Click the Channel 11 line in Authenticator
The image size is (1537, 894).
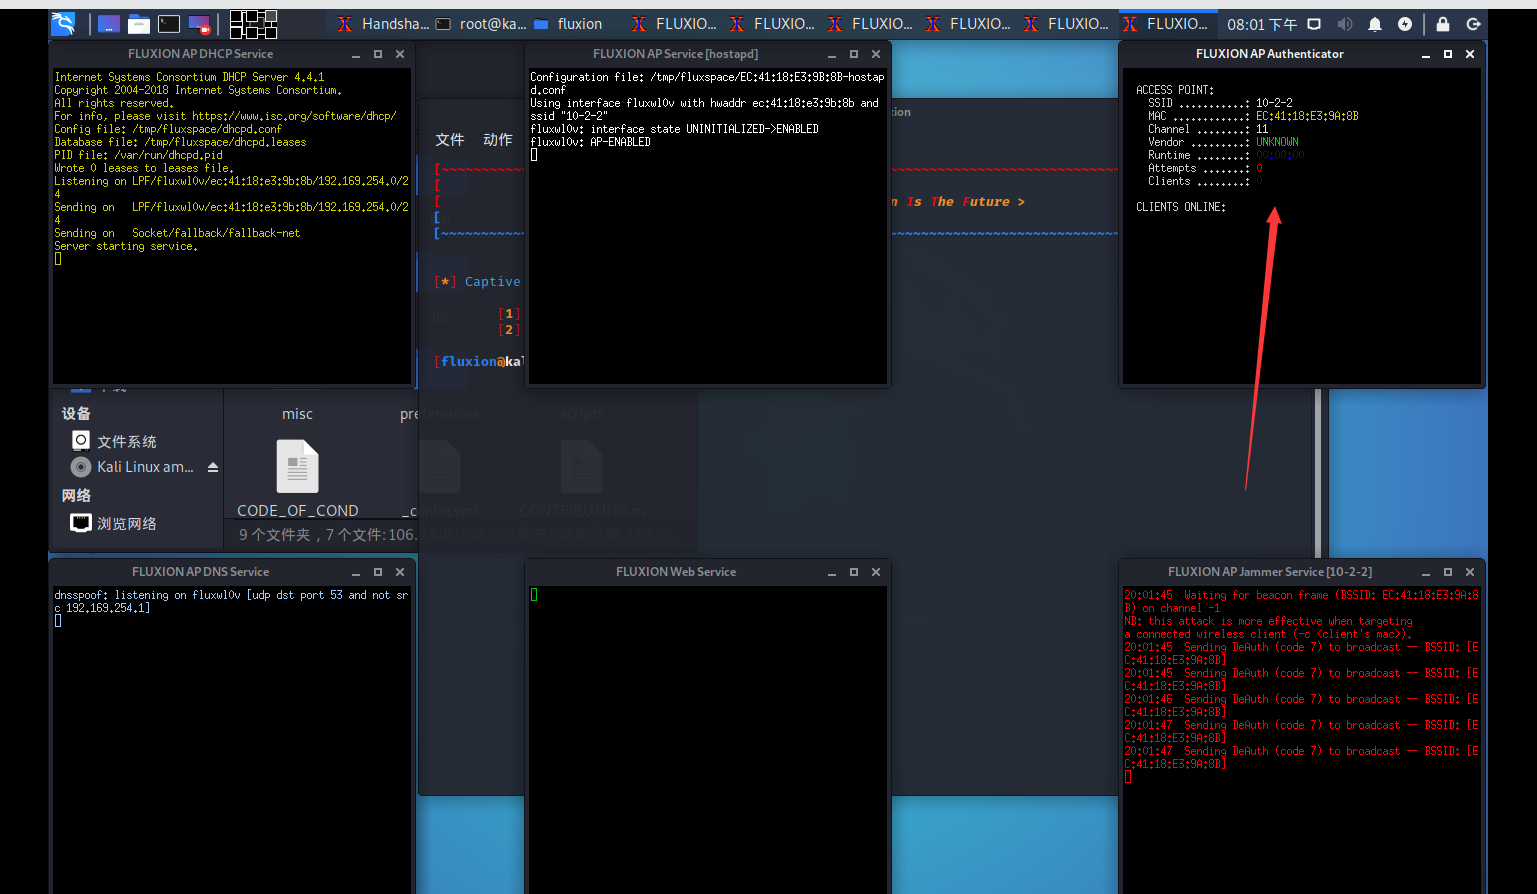coord(1208,129)
